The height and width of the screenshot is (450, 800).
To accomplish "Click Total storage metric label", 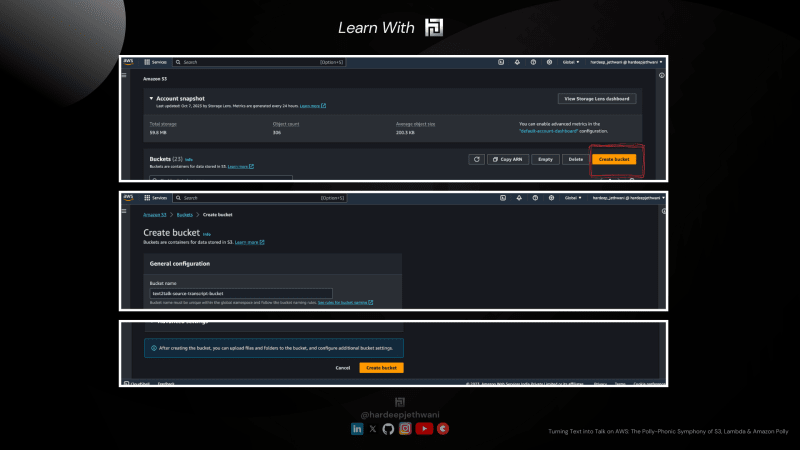I will 163,124.
